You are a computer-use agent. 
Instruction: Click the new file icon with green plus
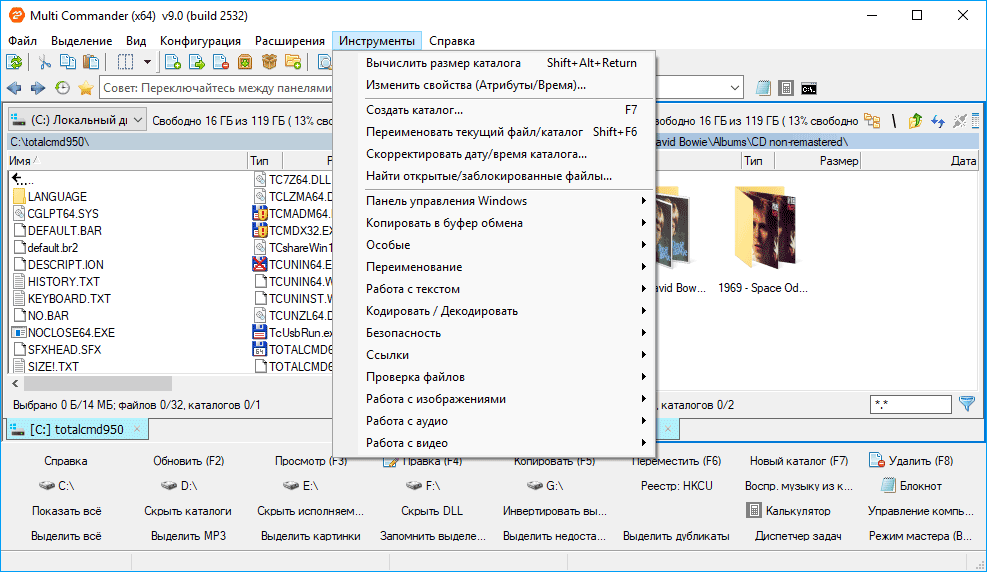point(172,62)
